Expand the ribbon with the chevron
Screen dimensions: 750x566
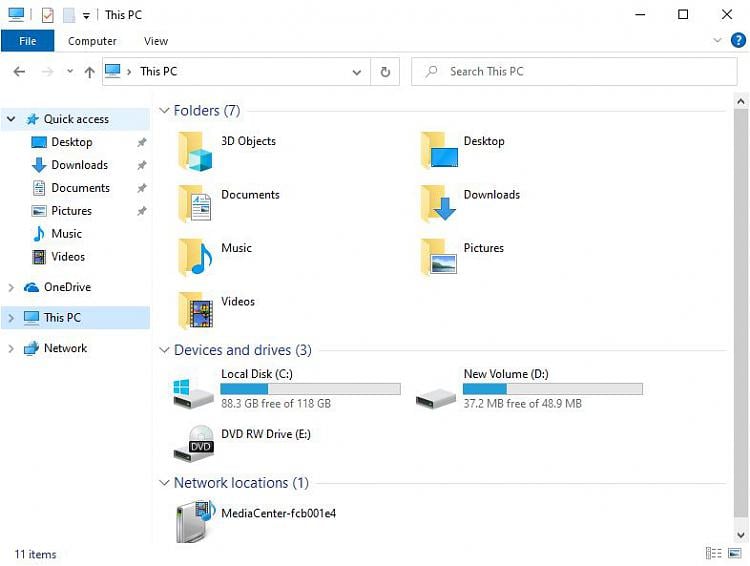(x=717, y=40)
